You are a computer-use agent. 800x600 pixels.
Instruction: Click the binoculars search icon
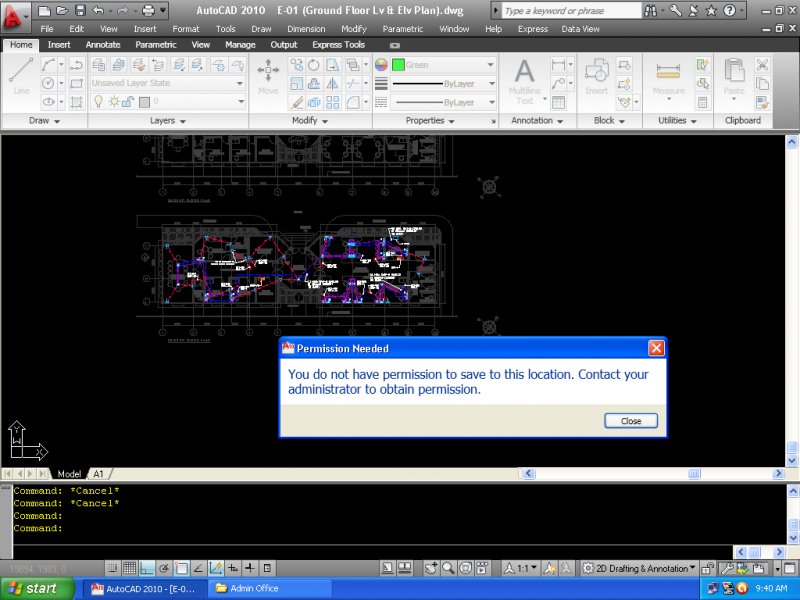point(651,10)
